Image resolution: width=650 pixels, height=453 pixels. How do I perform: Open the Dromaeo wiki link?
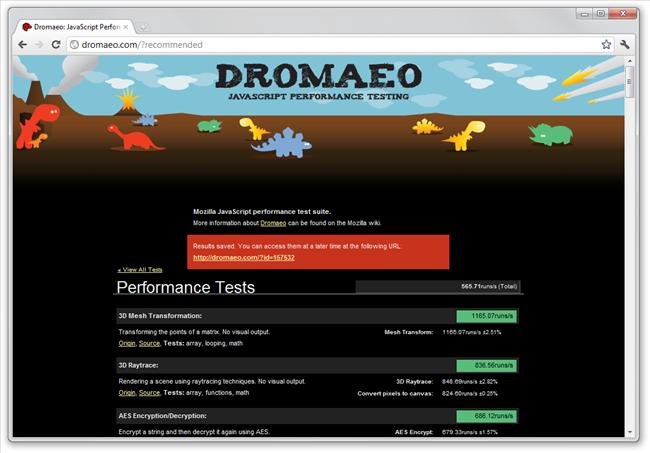273,223
